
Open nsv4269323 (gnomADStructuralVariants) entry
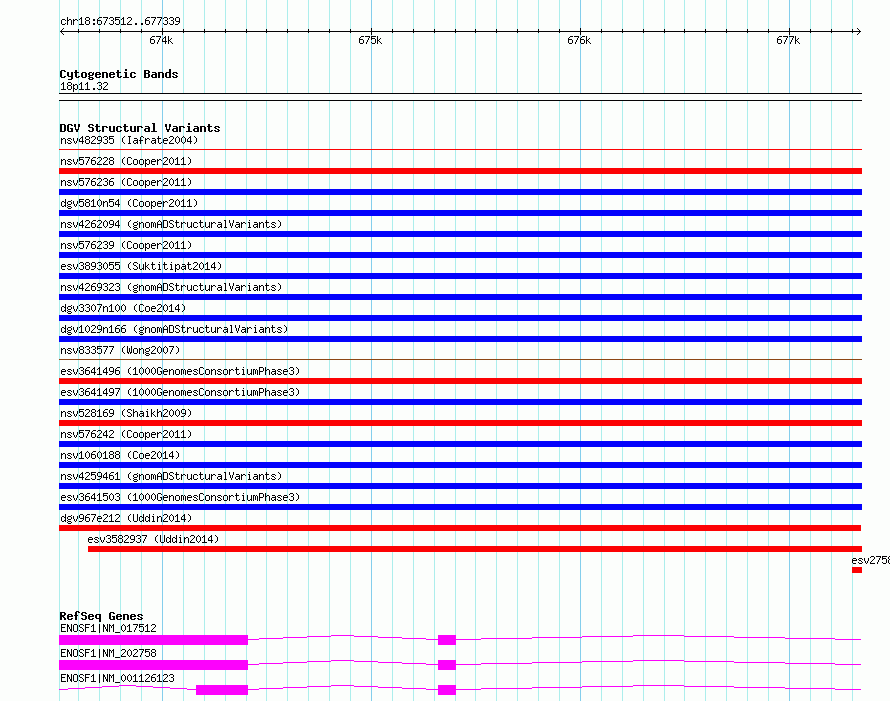point(171,287)
